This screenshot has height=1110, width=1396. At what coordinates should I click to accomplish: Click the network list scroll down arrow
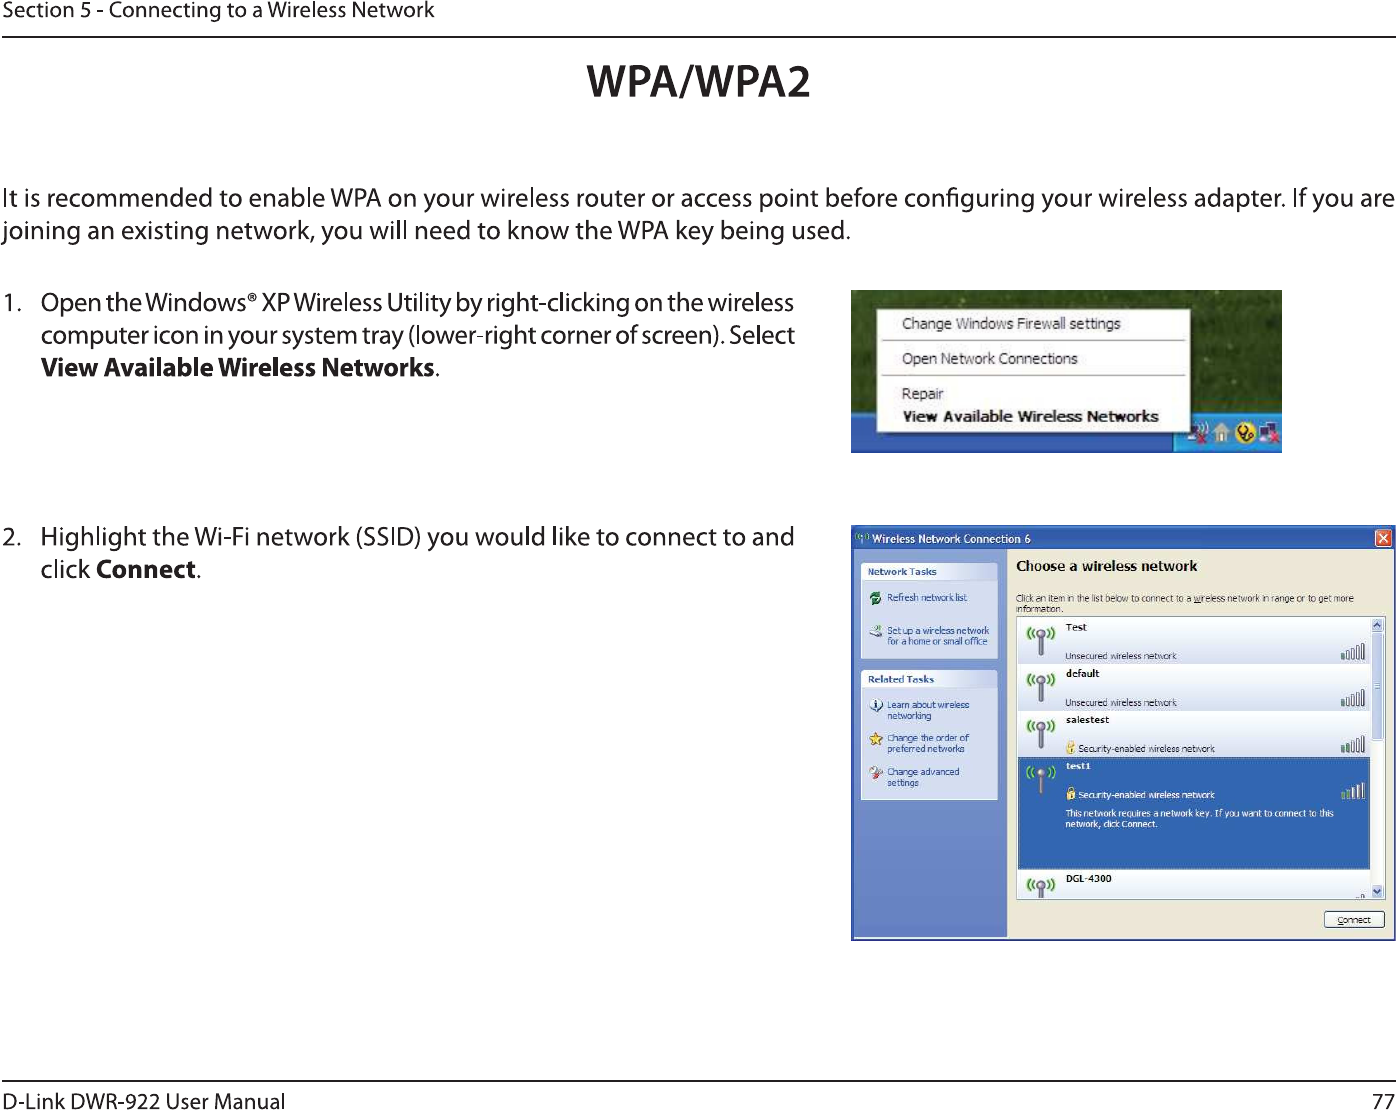1377,892
